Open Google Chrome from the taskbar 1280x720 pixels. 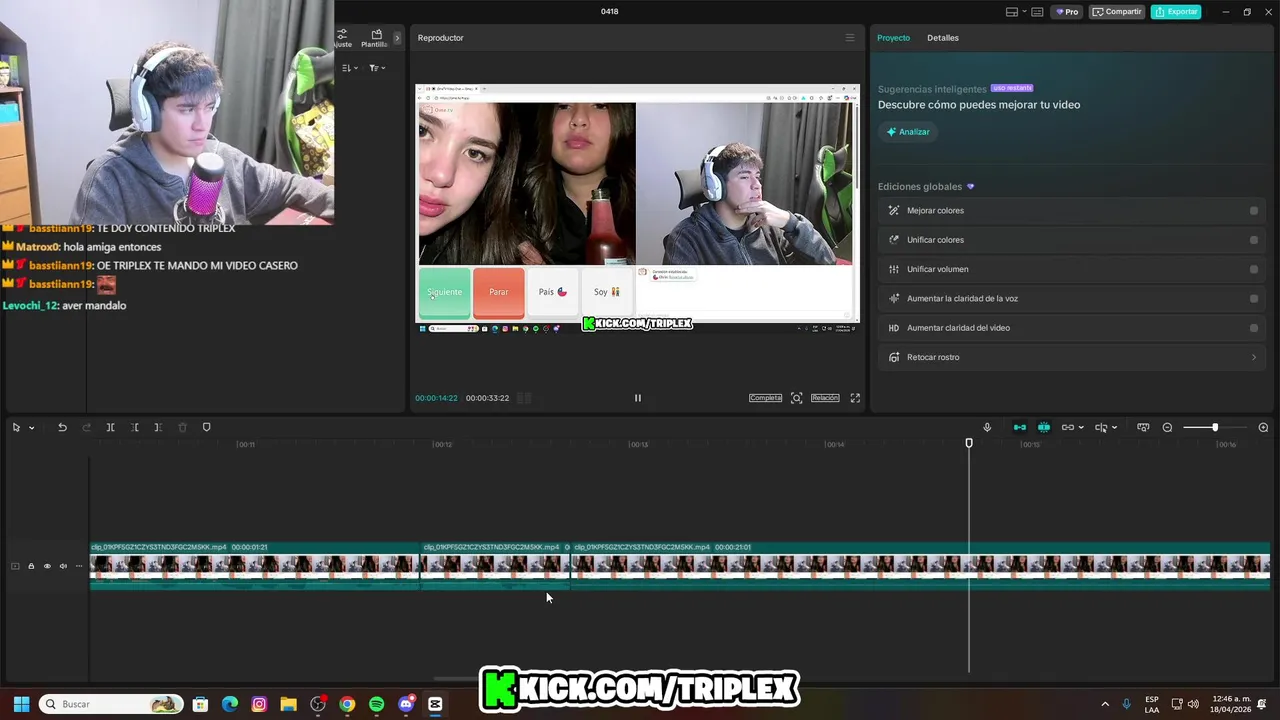coord(347,704)
